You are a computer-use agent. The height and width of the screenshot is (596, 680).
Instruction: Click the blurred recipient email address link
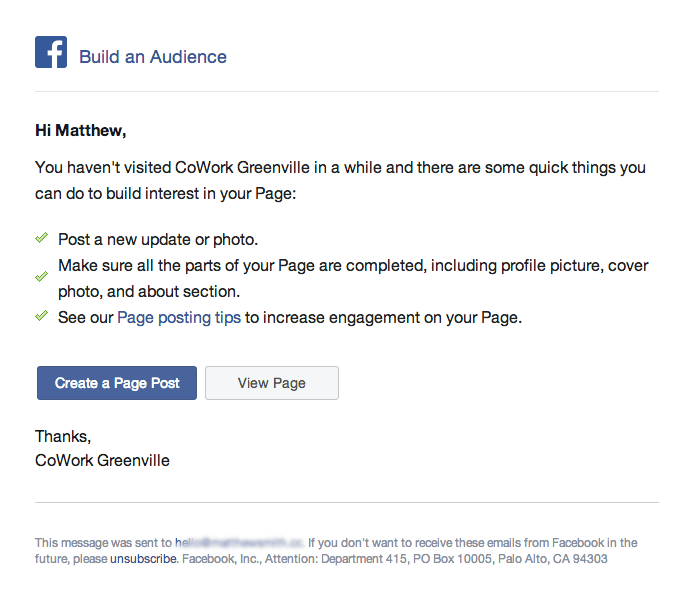pyautogui.click(x=239, y=543)
